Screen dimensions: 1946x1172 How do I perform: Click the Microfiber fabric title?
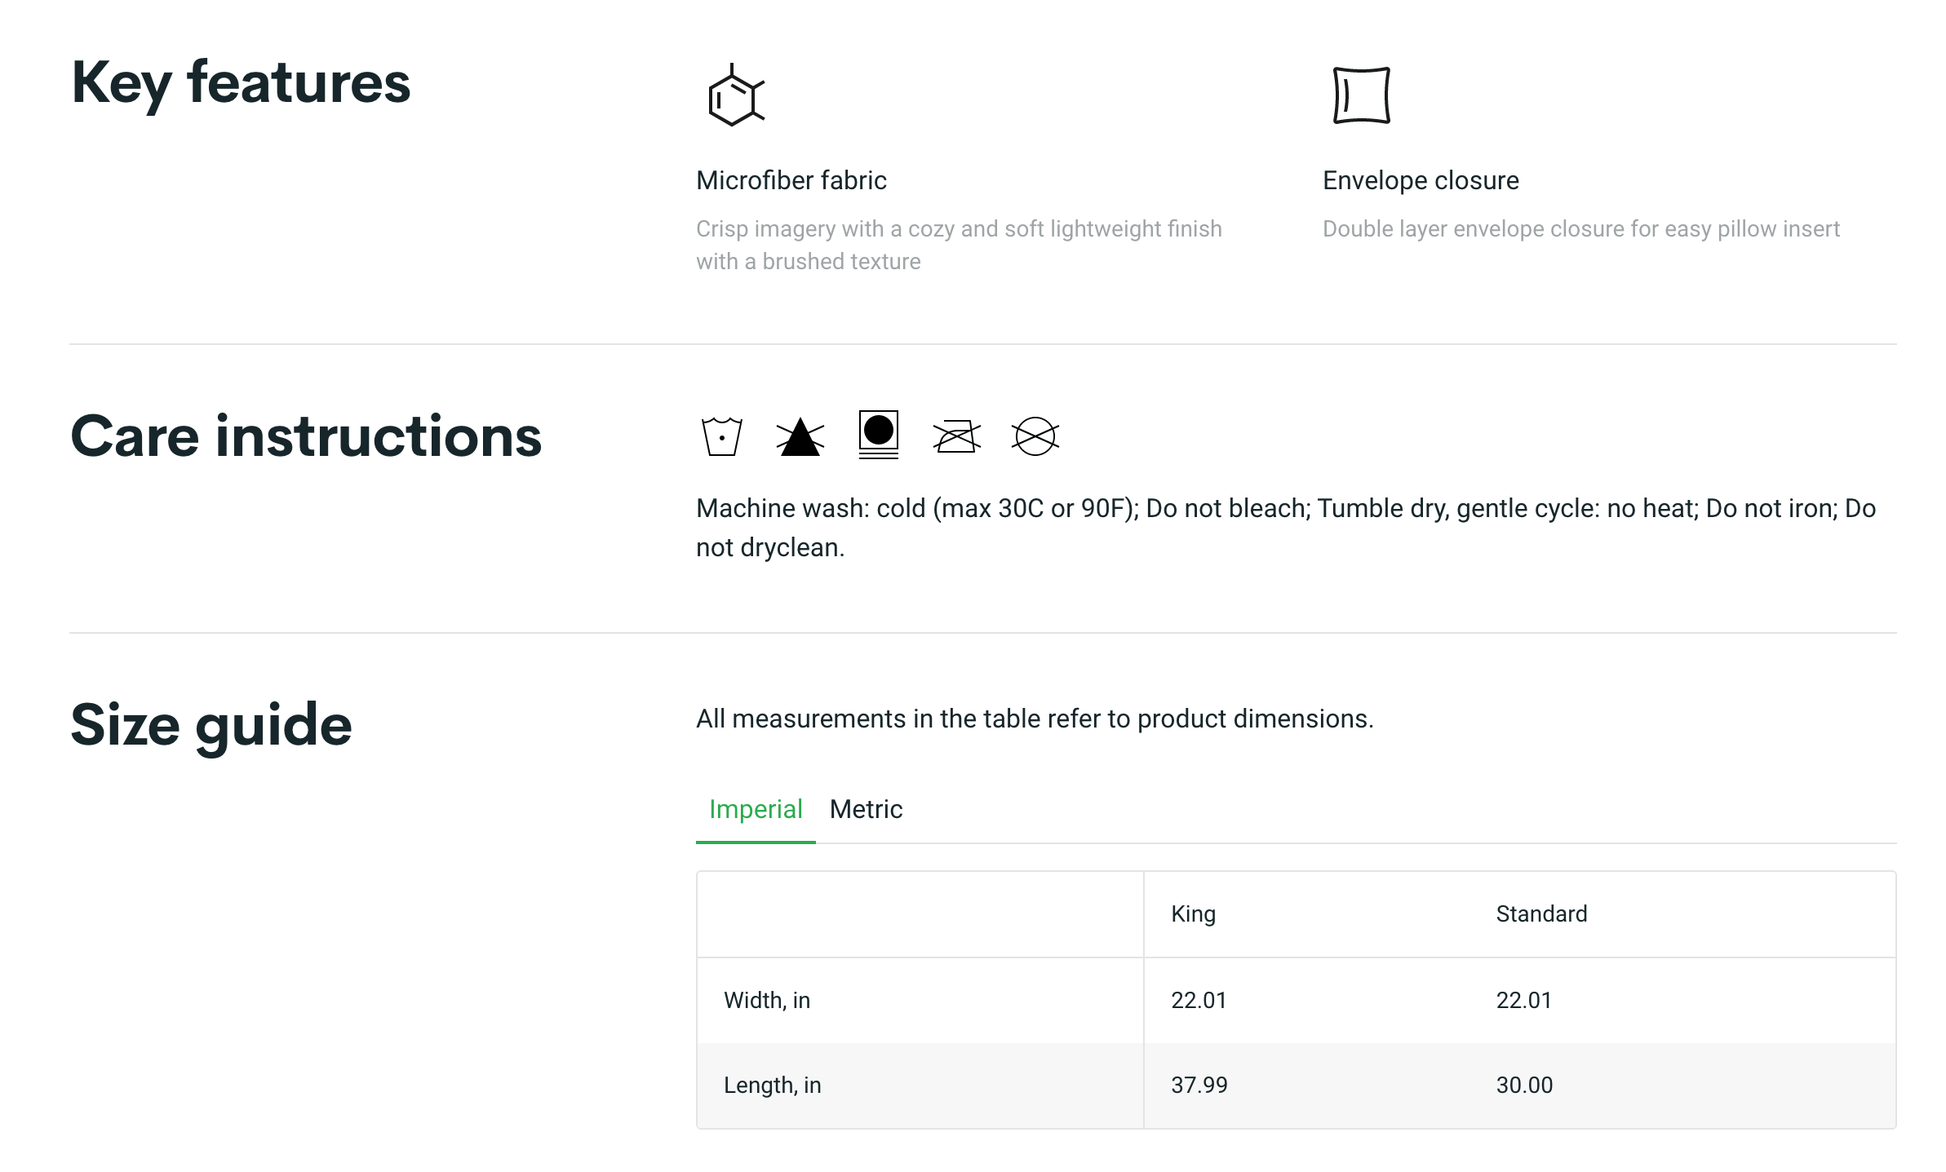791,180
